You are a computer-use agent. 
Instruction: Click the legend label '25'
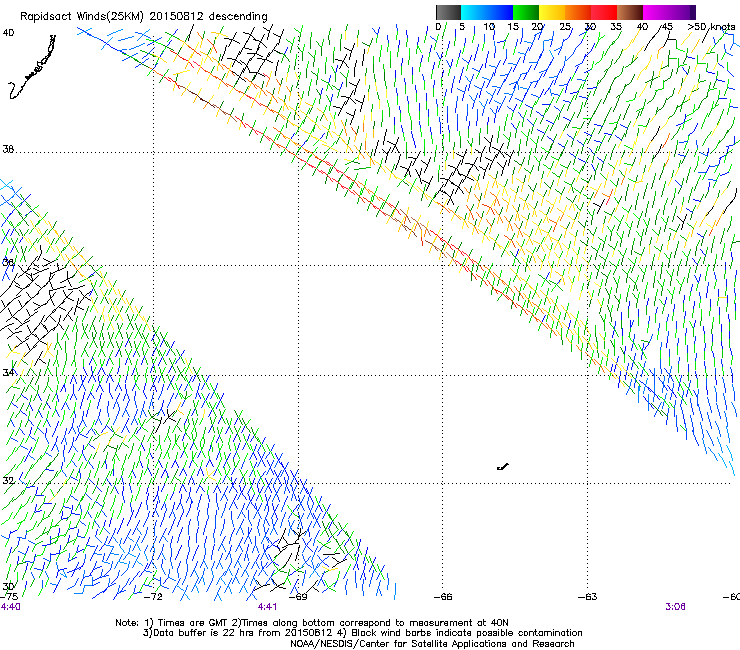pyautogui.click(x=565, y=26)
